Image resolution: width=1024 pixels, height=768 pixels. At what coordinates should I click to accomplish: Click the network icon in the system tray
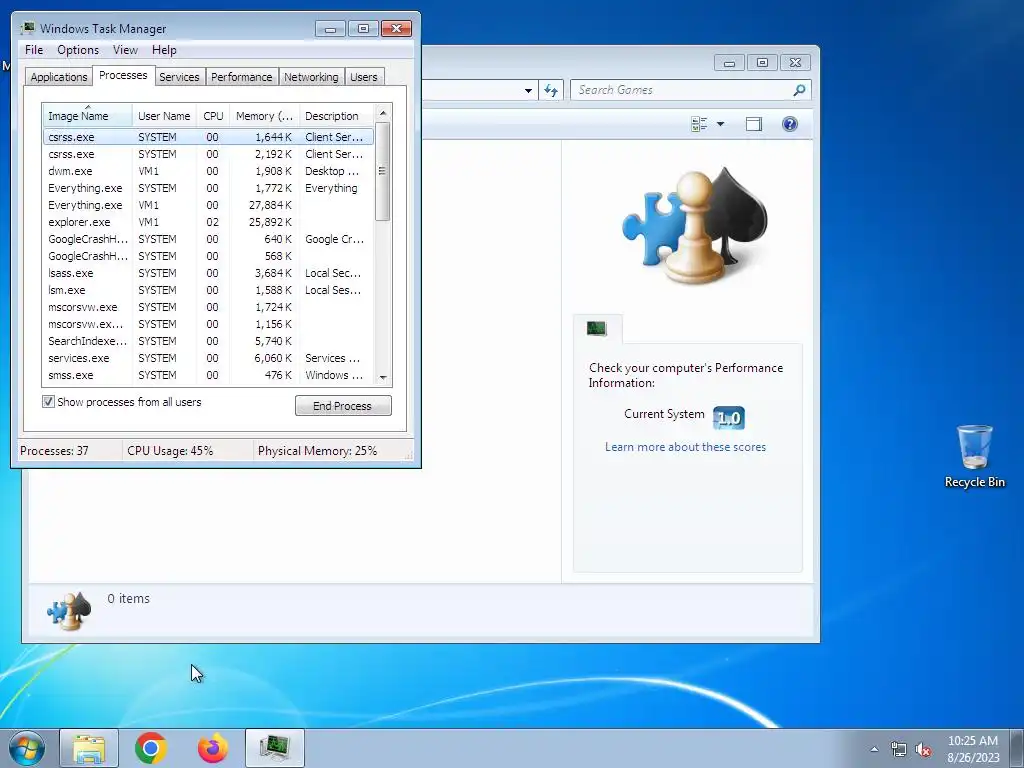pos(899,749)
